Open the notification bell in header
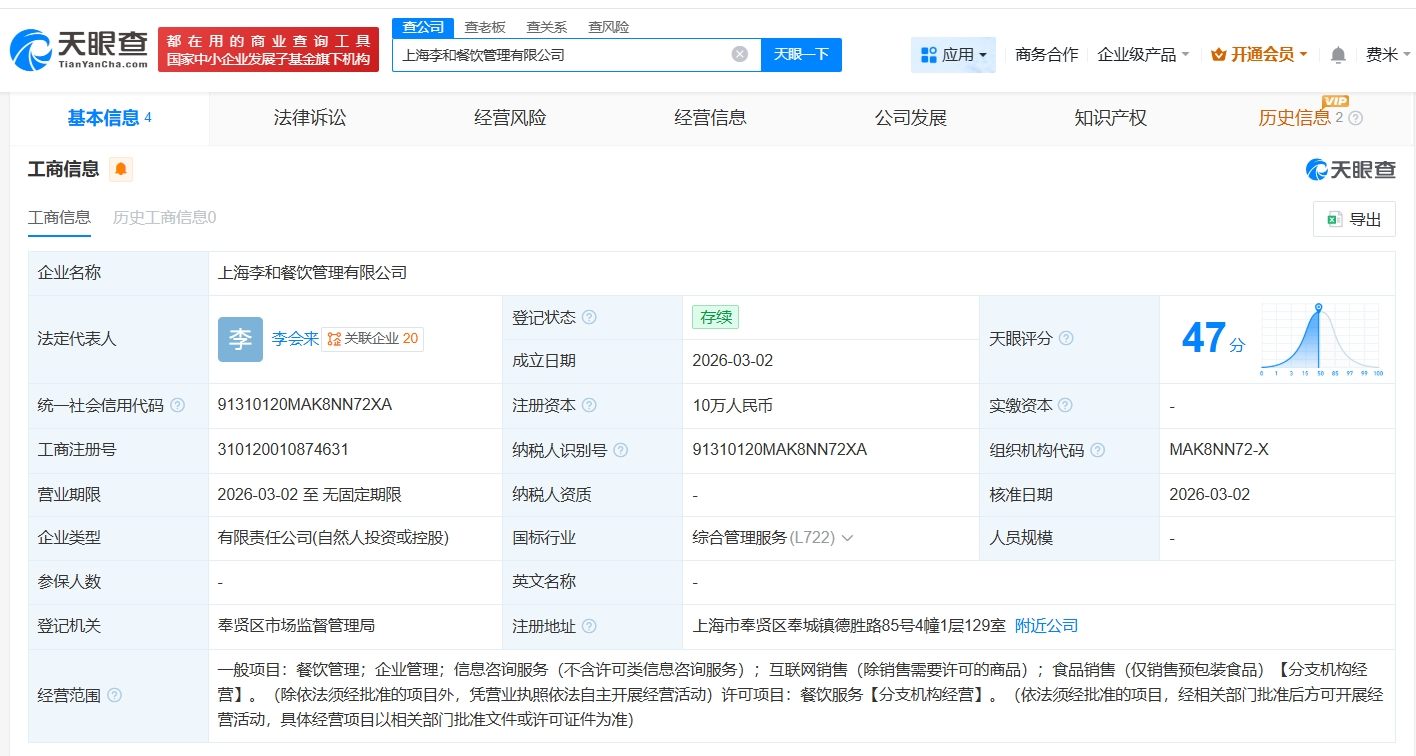Screen dimensions: 1416x756 1338,55
